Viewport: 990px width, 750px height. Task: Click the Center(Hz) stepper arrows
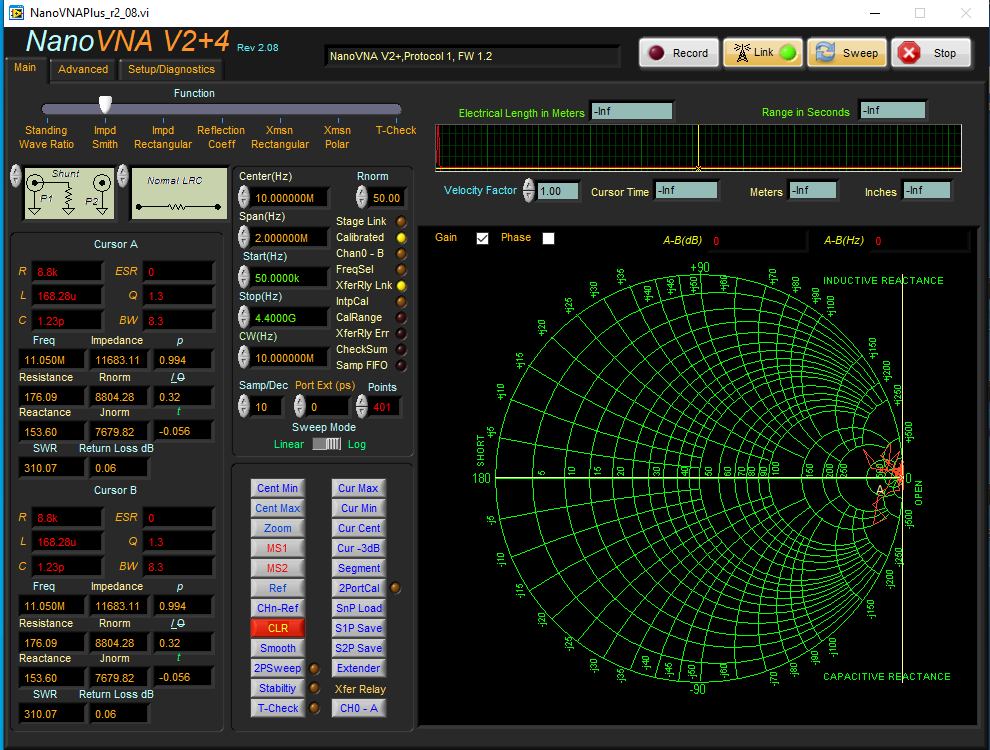243,198
